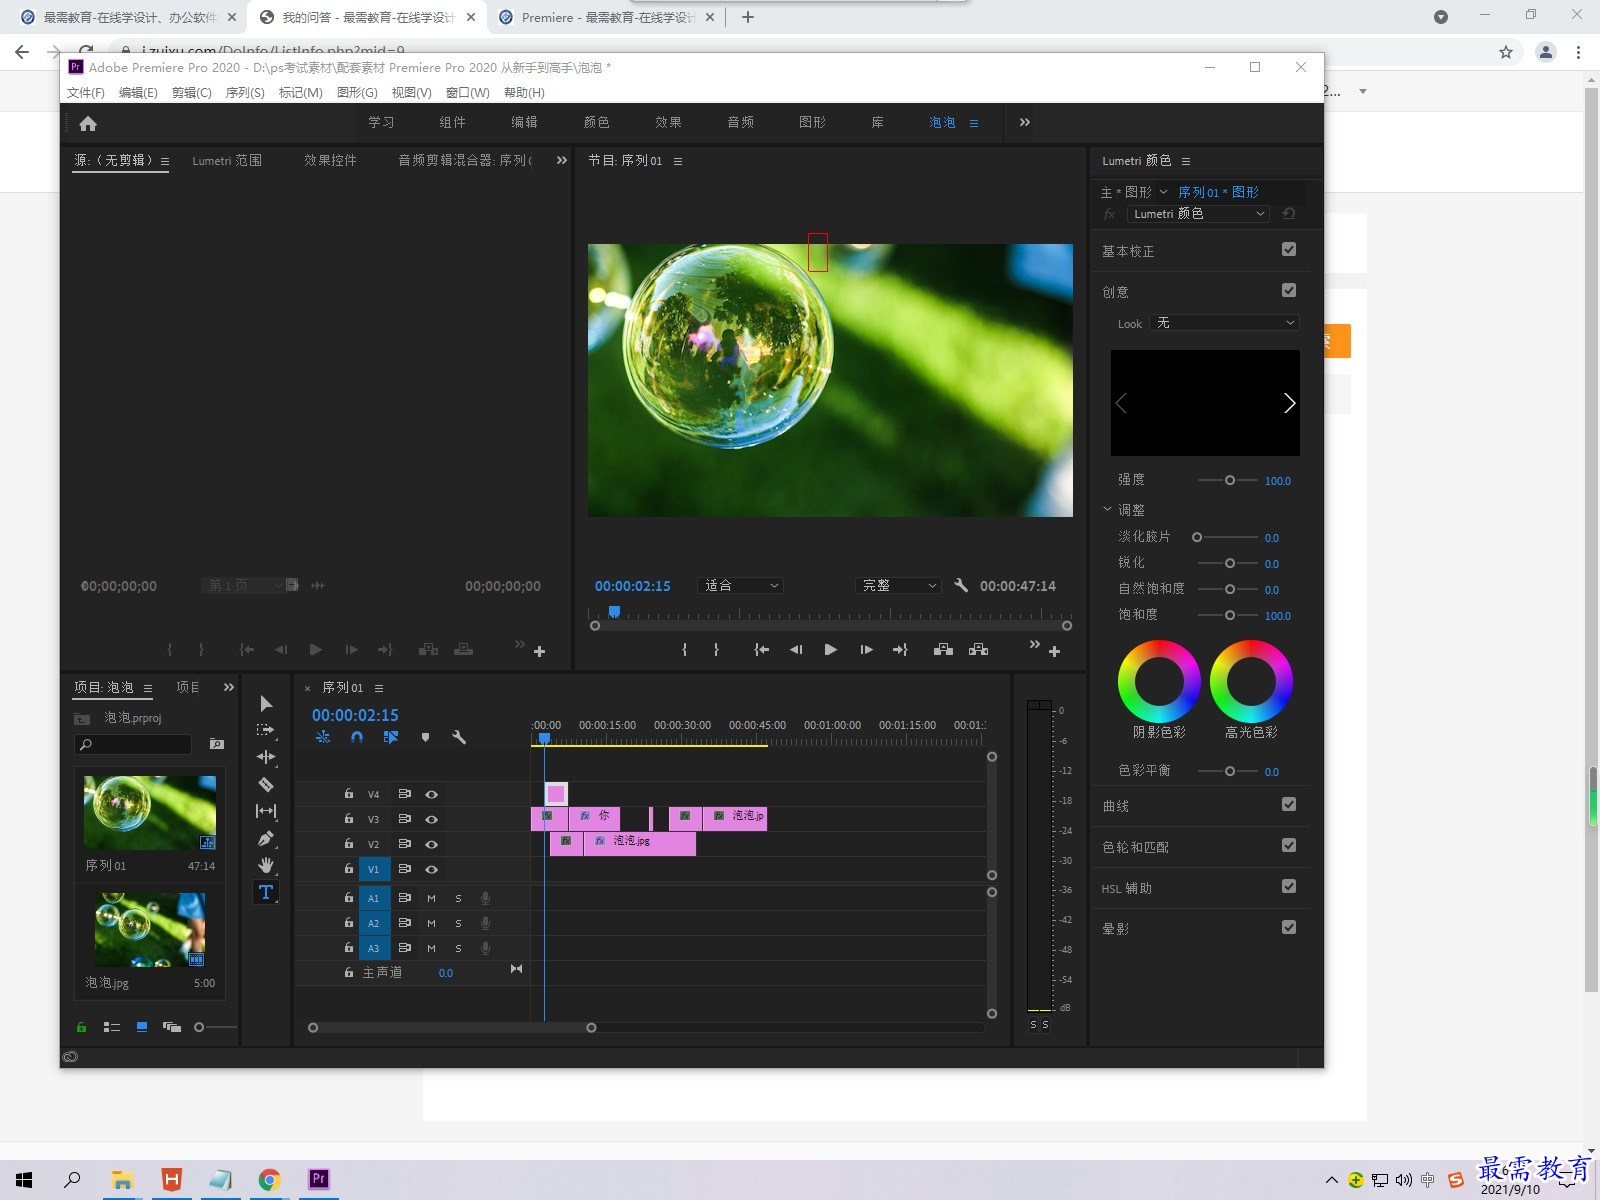The width and height of the screenshot is (1600, 1200).
Task: Select the 泡泡.jpg thumbnail in project
Action: click(150, 930)
